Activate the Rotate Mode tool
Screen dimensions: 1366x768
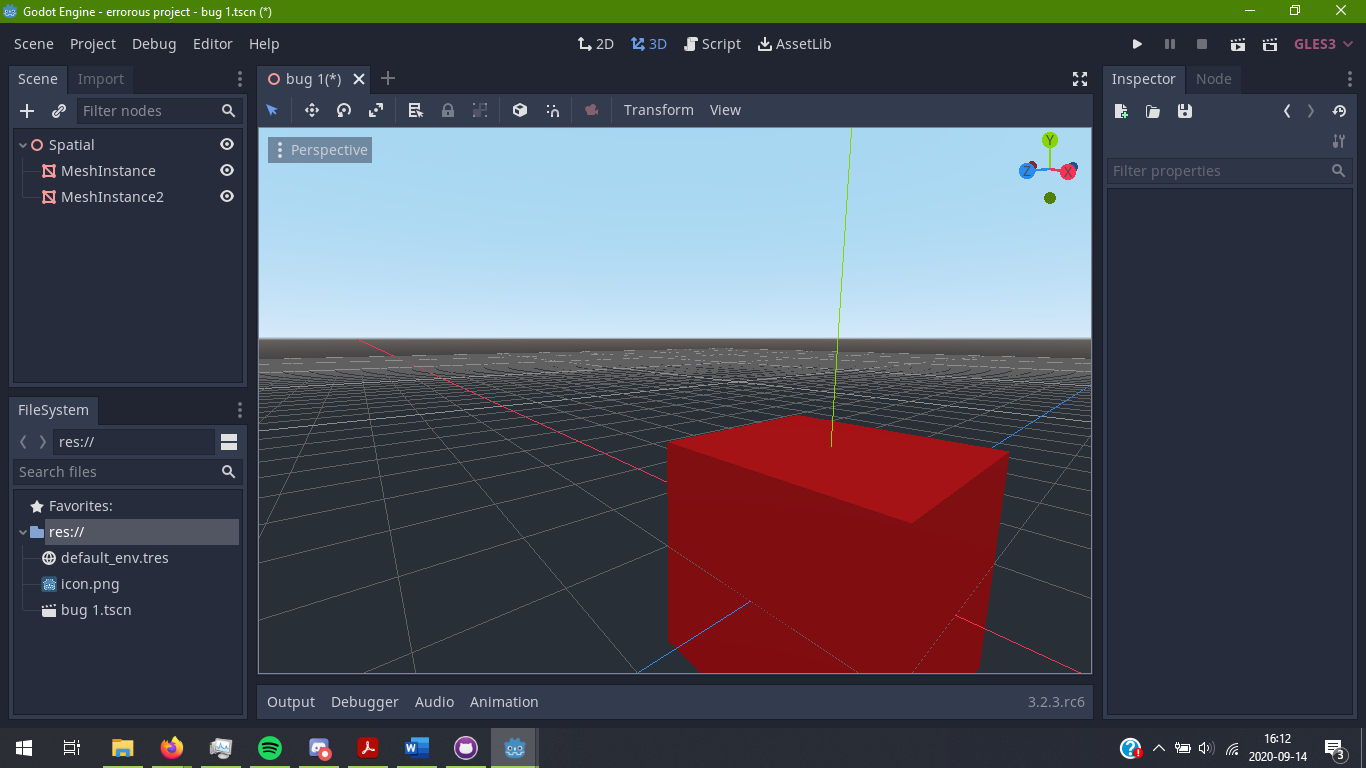[x=344, y=110]
